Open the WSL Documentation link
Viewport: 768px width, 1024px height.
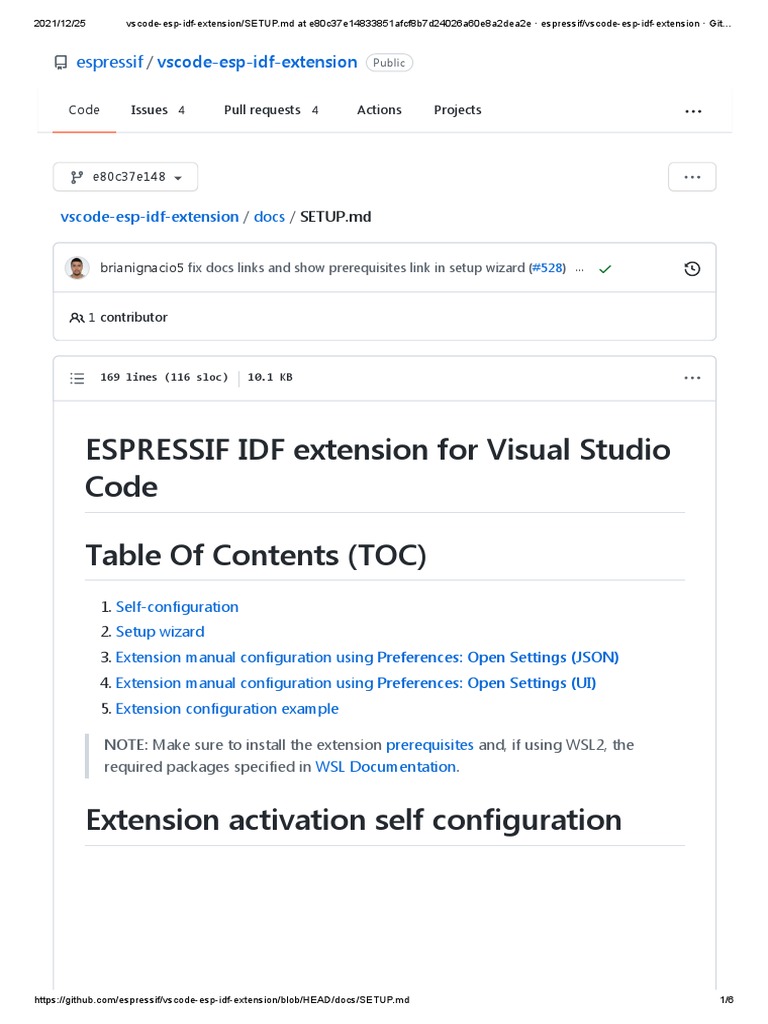click(x=386, y=767)
